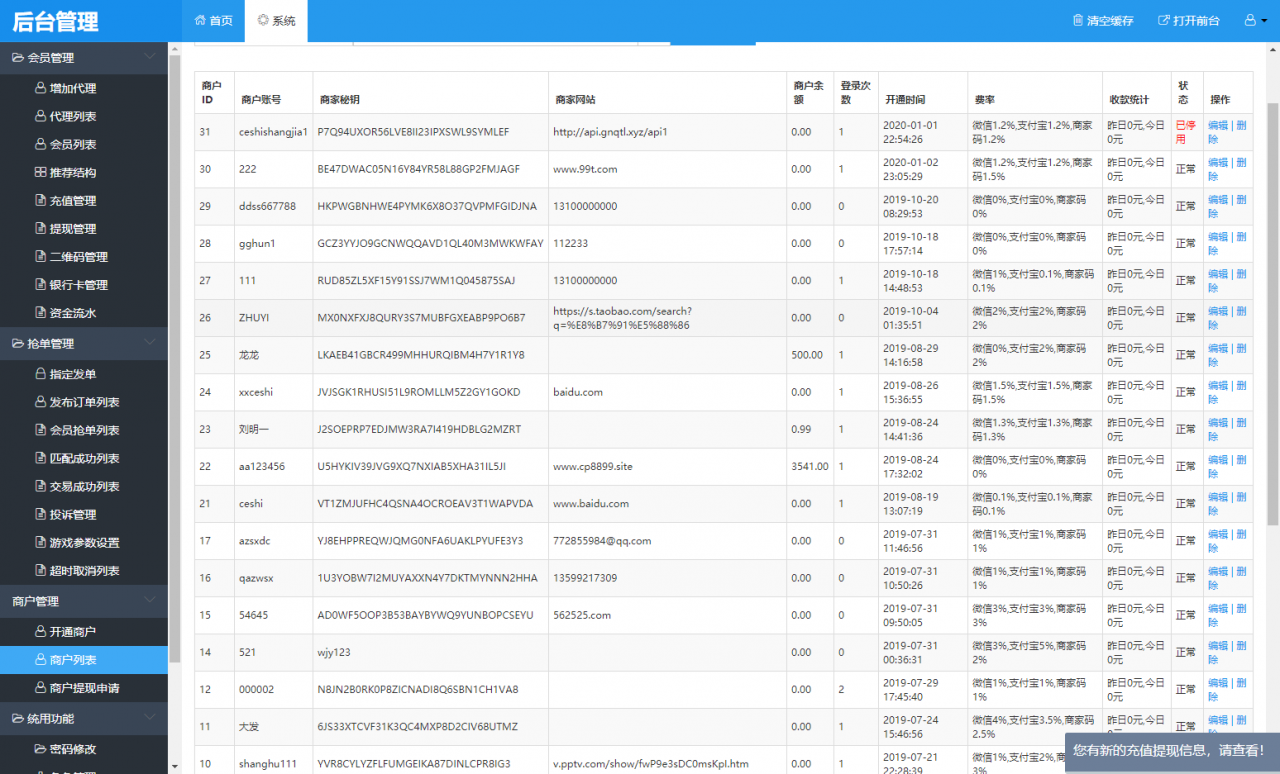Screen dimensions: 1280x774
Task: Click the website cell www.cp8899.site
Action: (x=593, y=466)
